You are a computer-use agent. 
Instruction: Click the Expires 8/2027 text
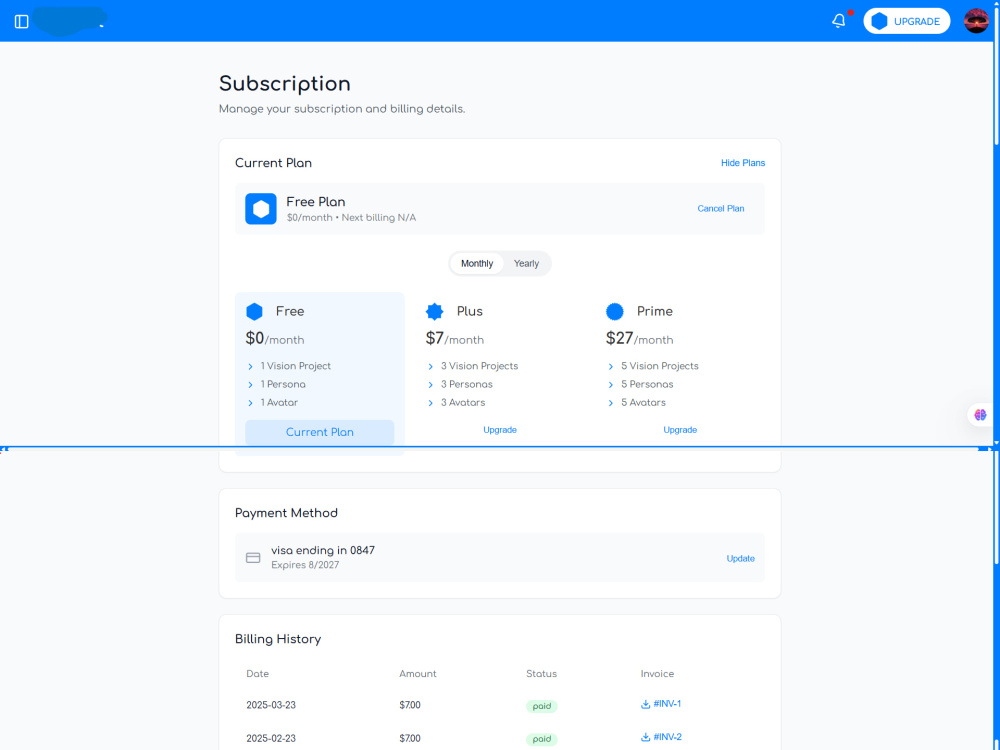point(305,565)
